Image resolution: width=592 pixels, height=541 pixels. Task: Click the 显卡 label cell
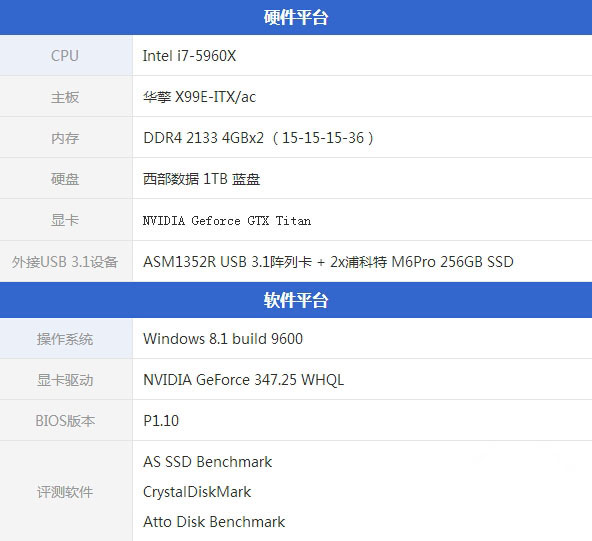point(66,220)
